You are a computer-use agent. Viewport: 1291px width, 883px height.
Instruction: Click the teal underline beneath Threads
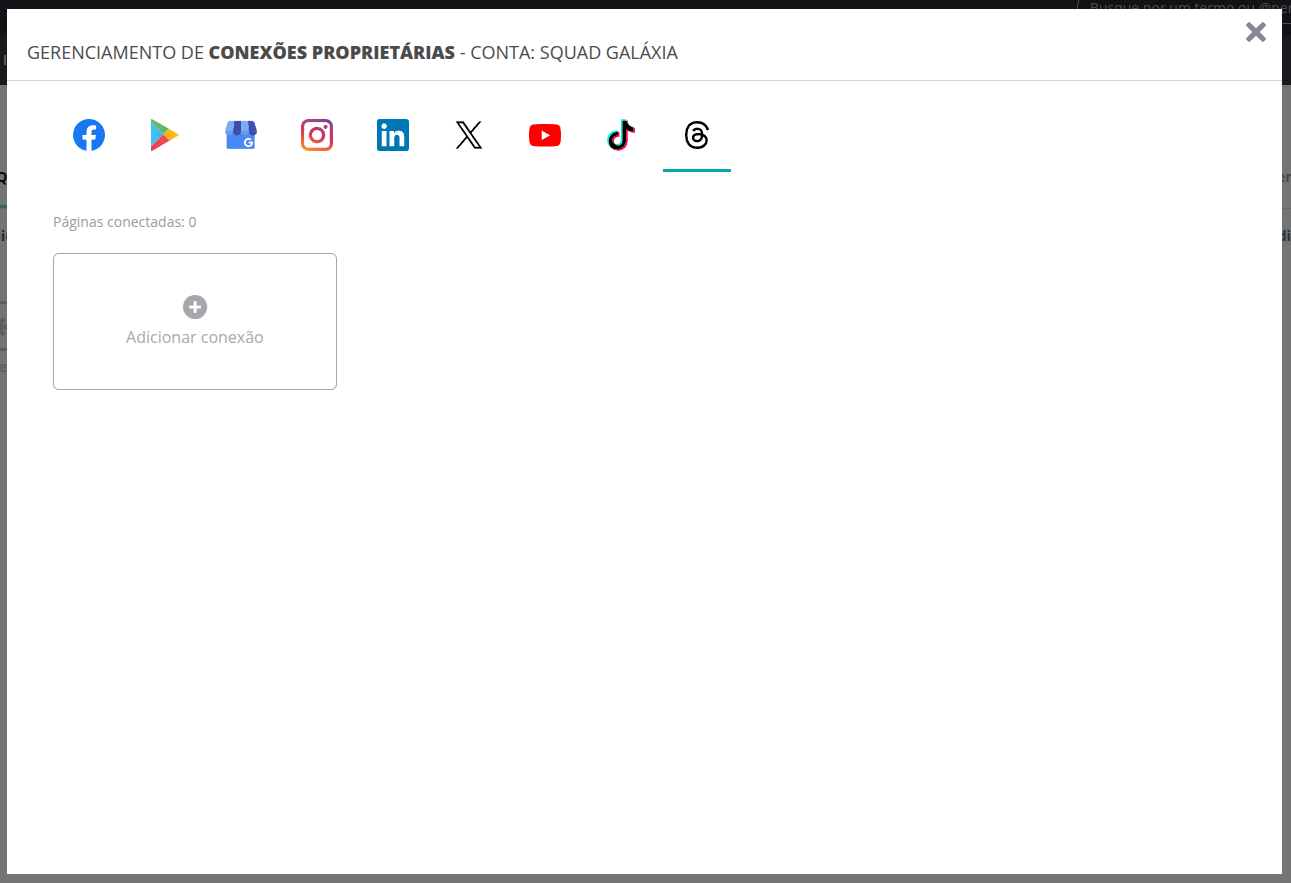click(697, 170)
